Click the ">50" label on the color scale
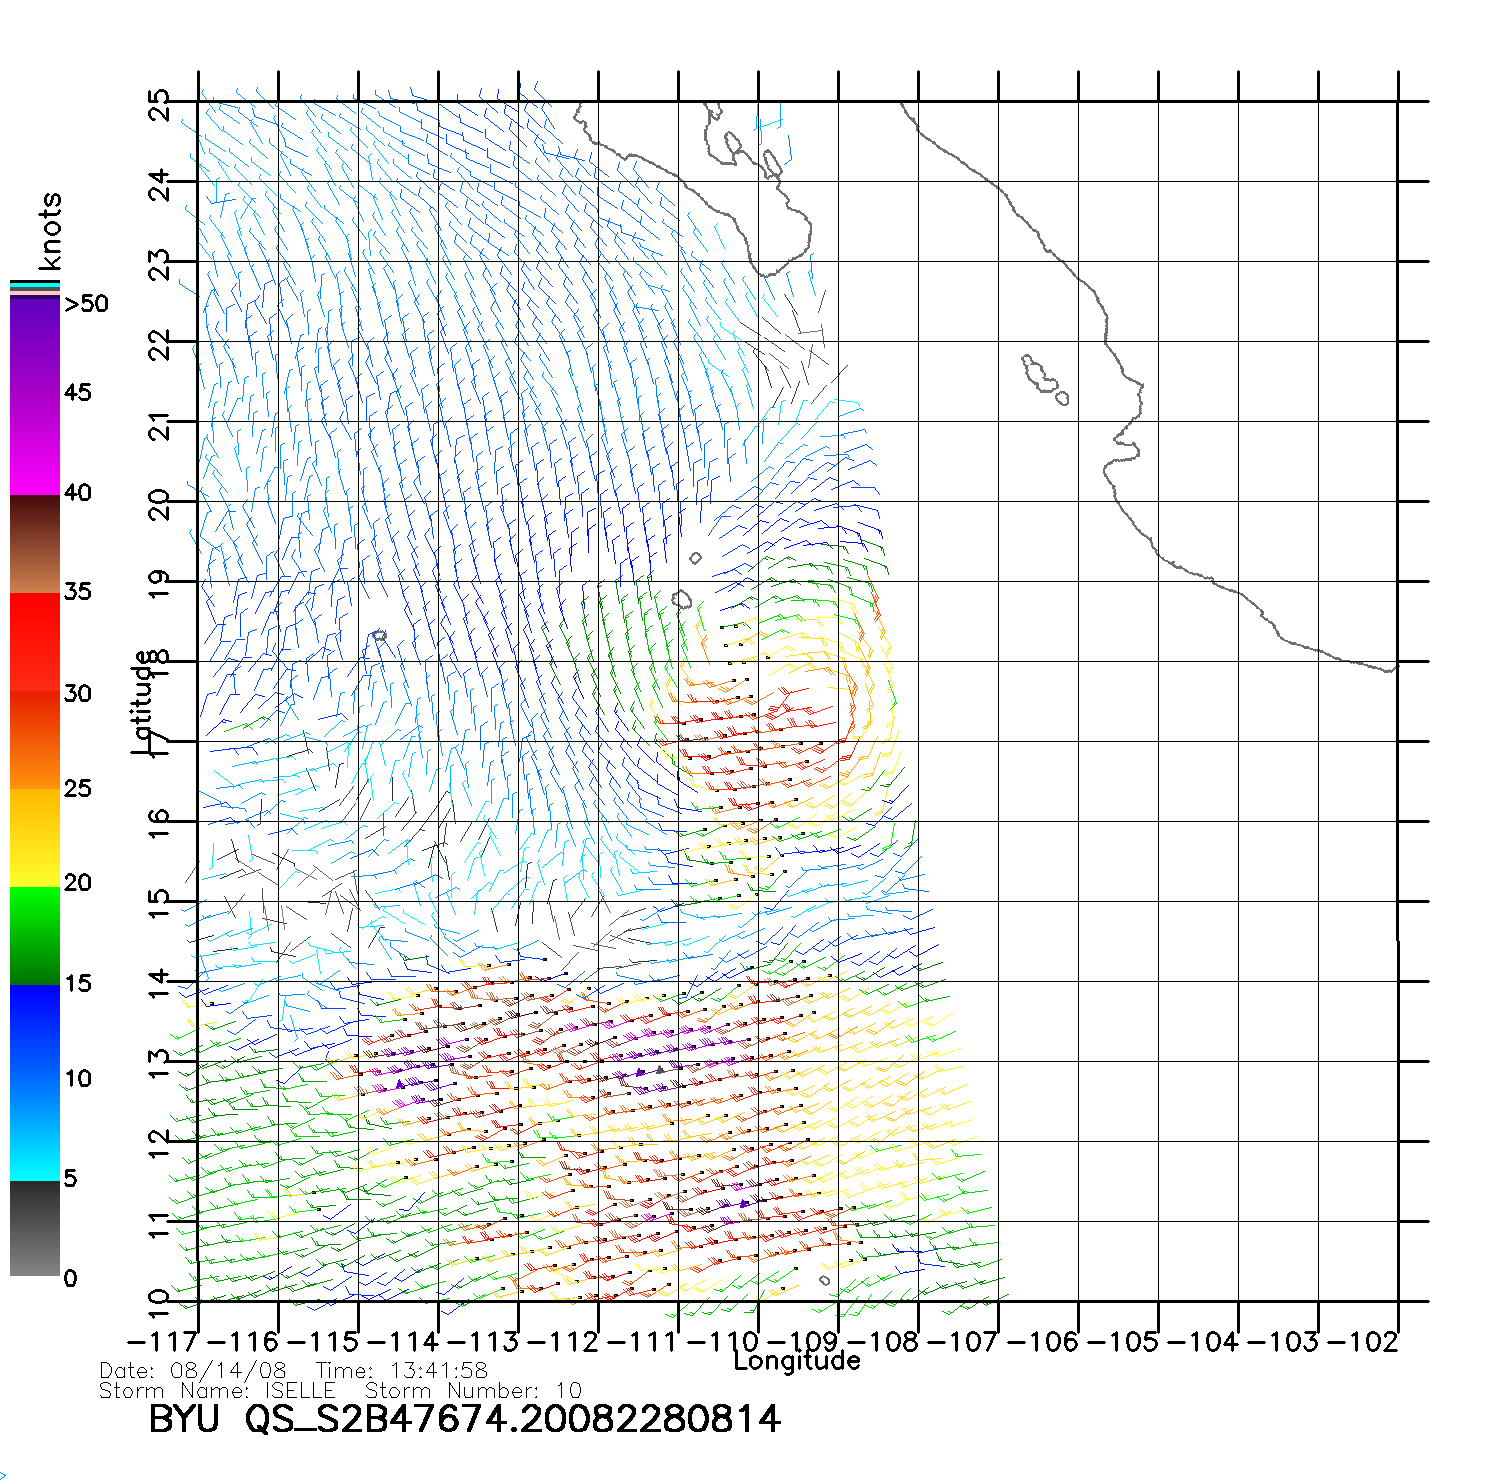Image resolution: width=1500 pixels, height=1480 pixels. point(86,304)
